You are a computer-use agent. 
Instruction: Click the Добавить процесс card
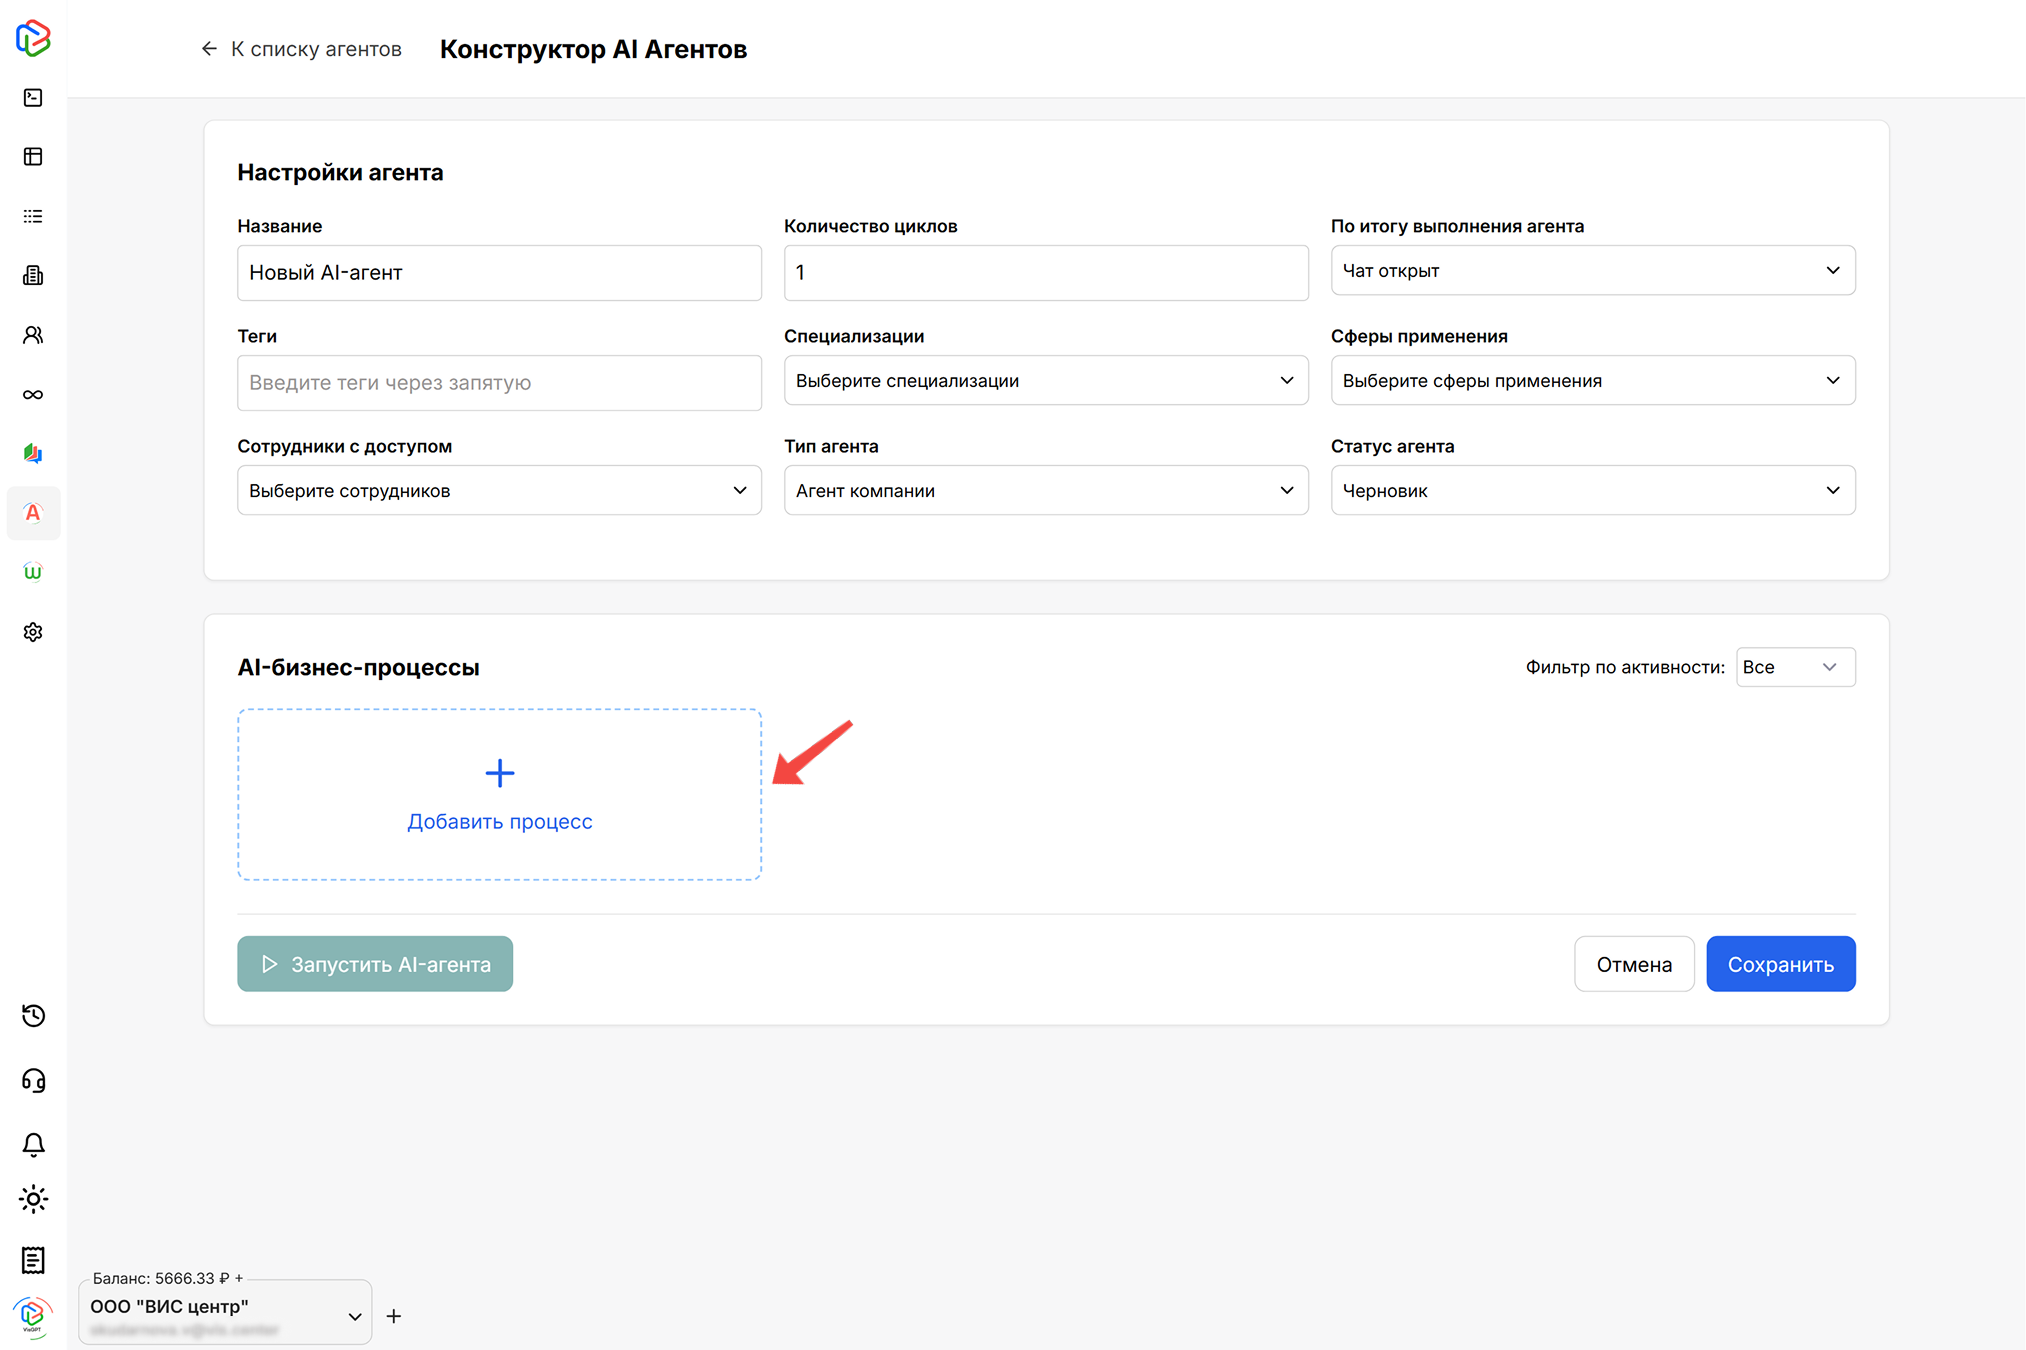coord(499,795)
